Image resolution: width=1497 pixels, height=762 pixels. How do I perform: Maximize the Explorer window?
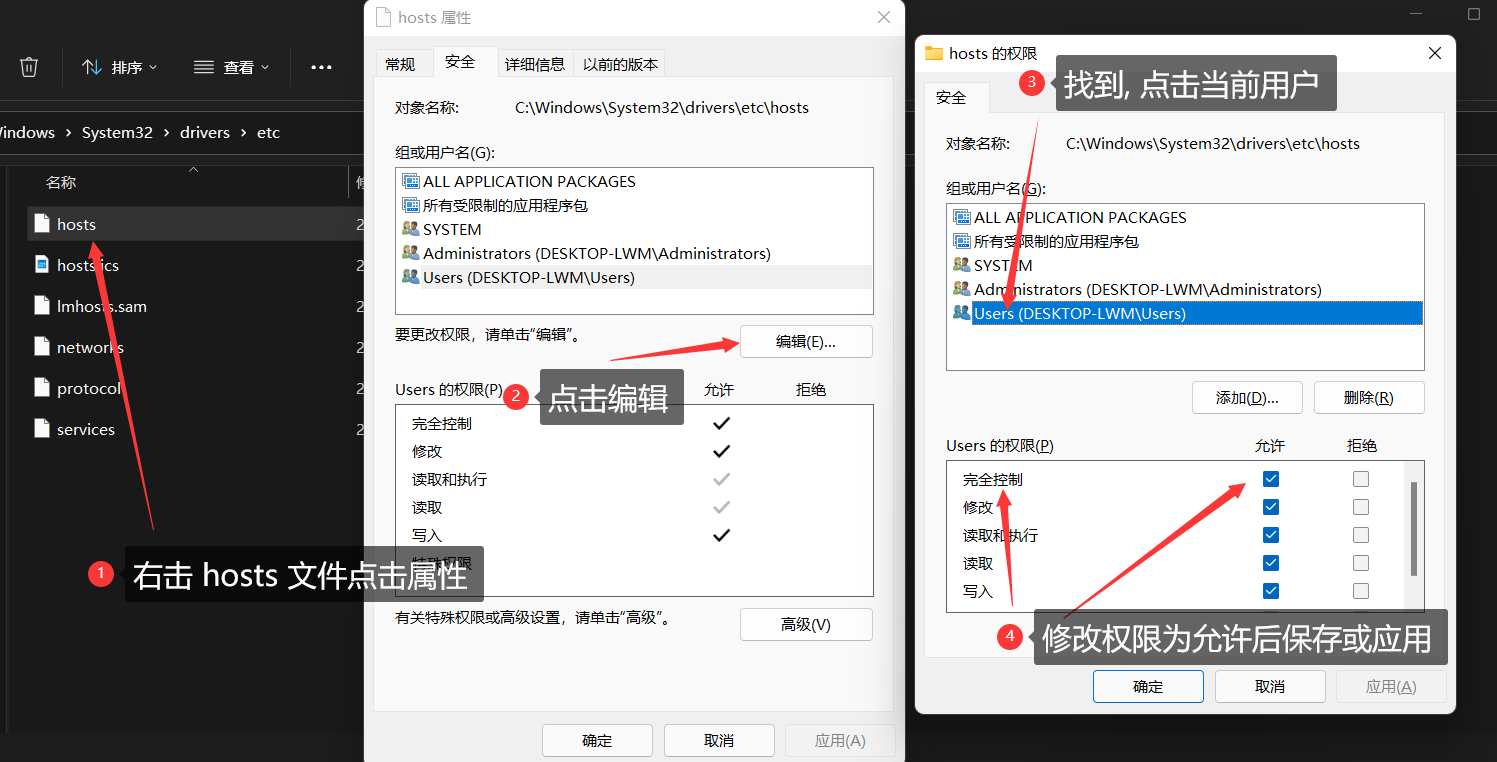tap(1474, 14)
